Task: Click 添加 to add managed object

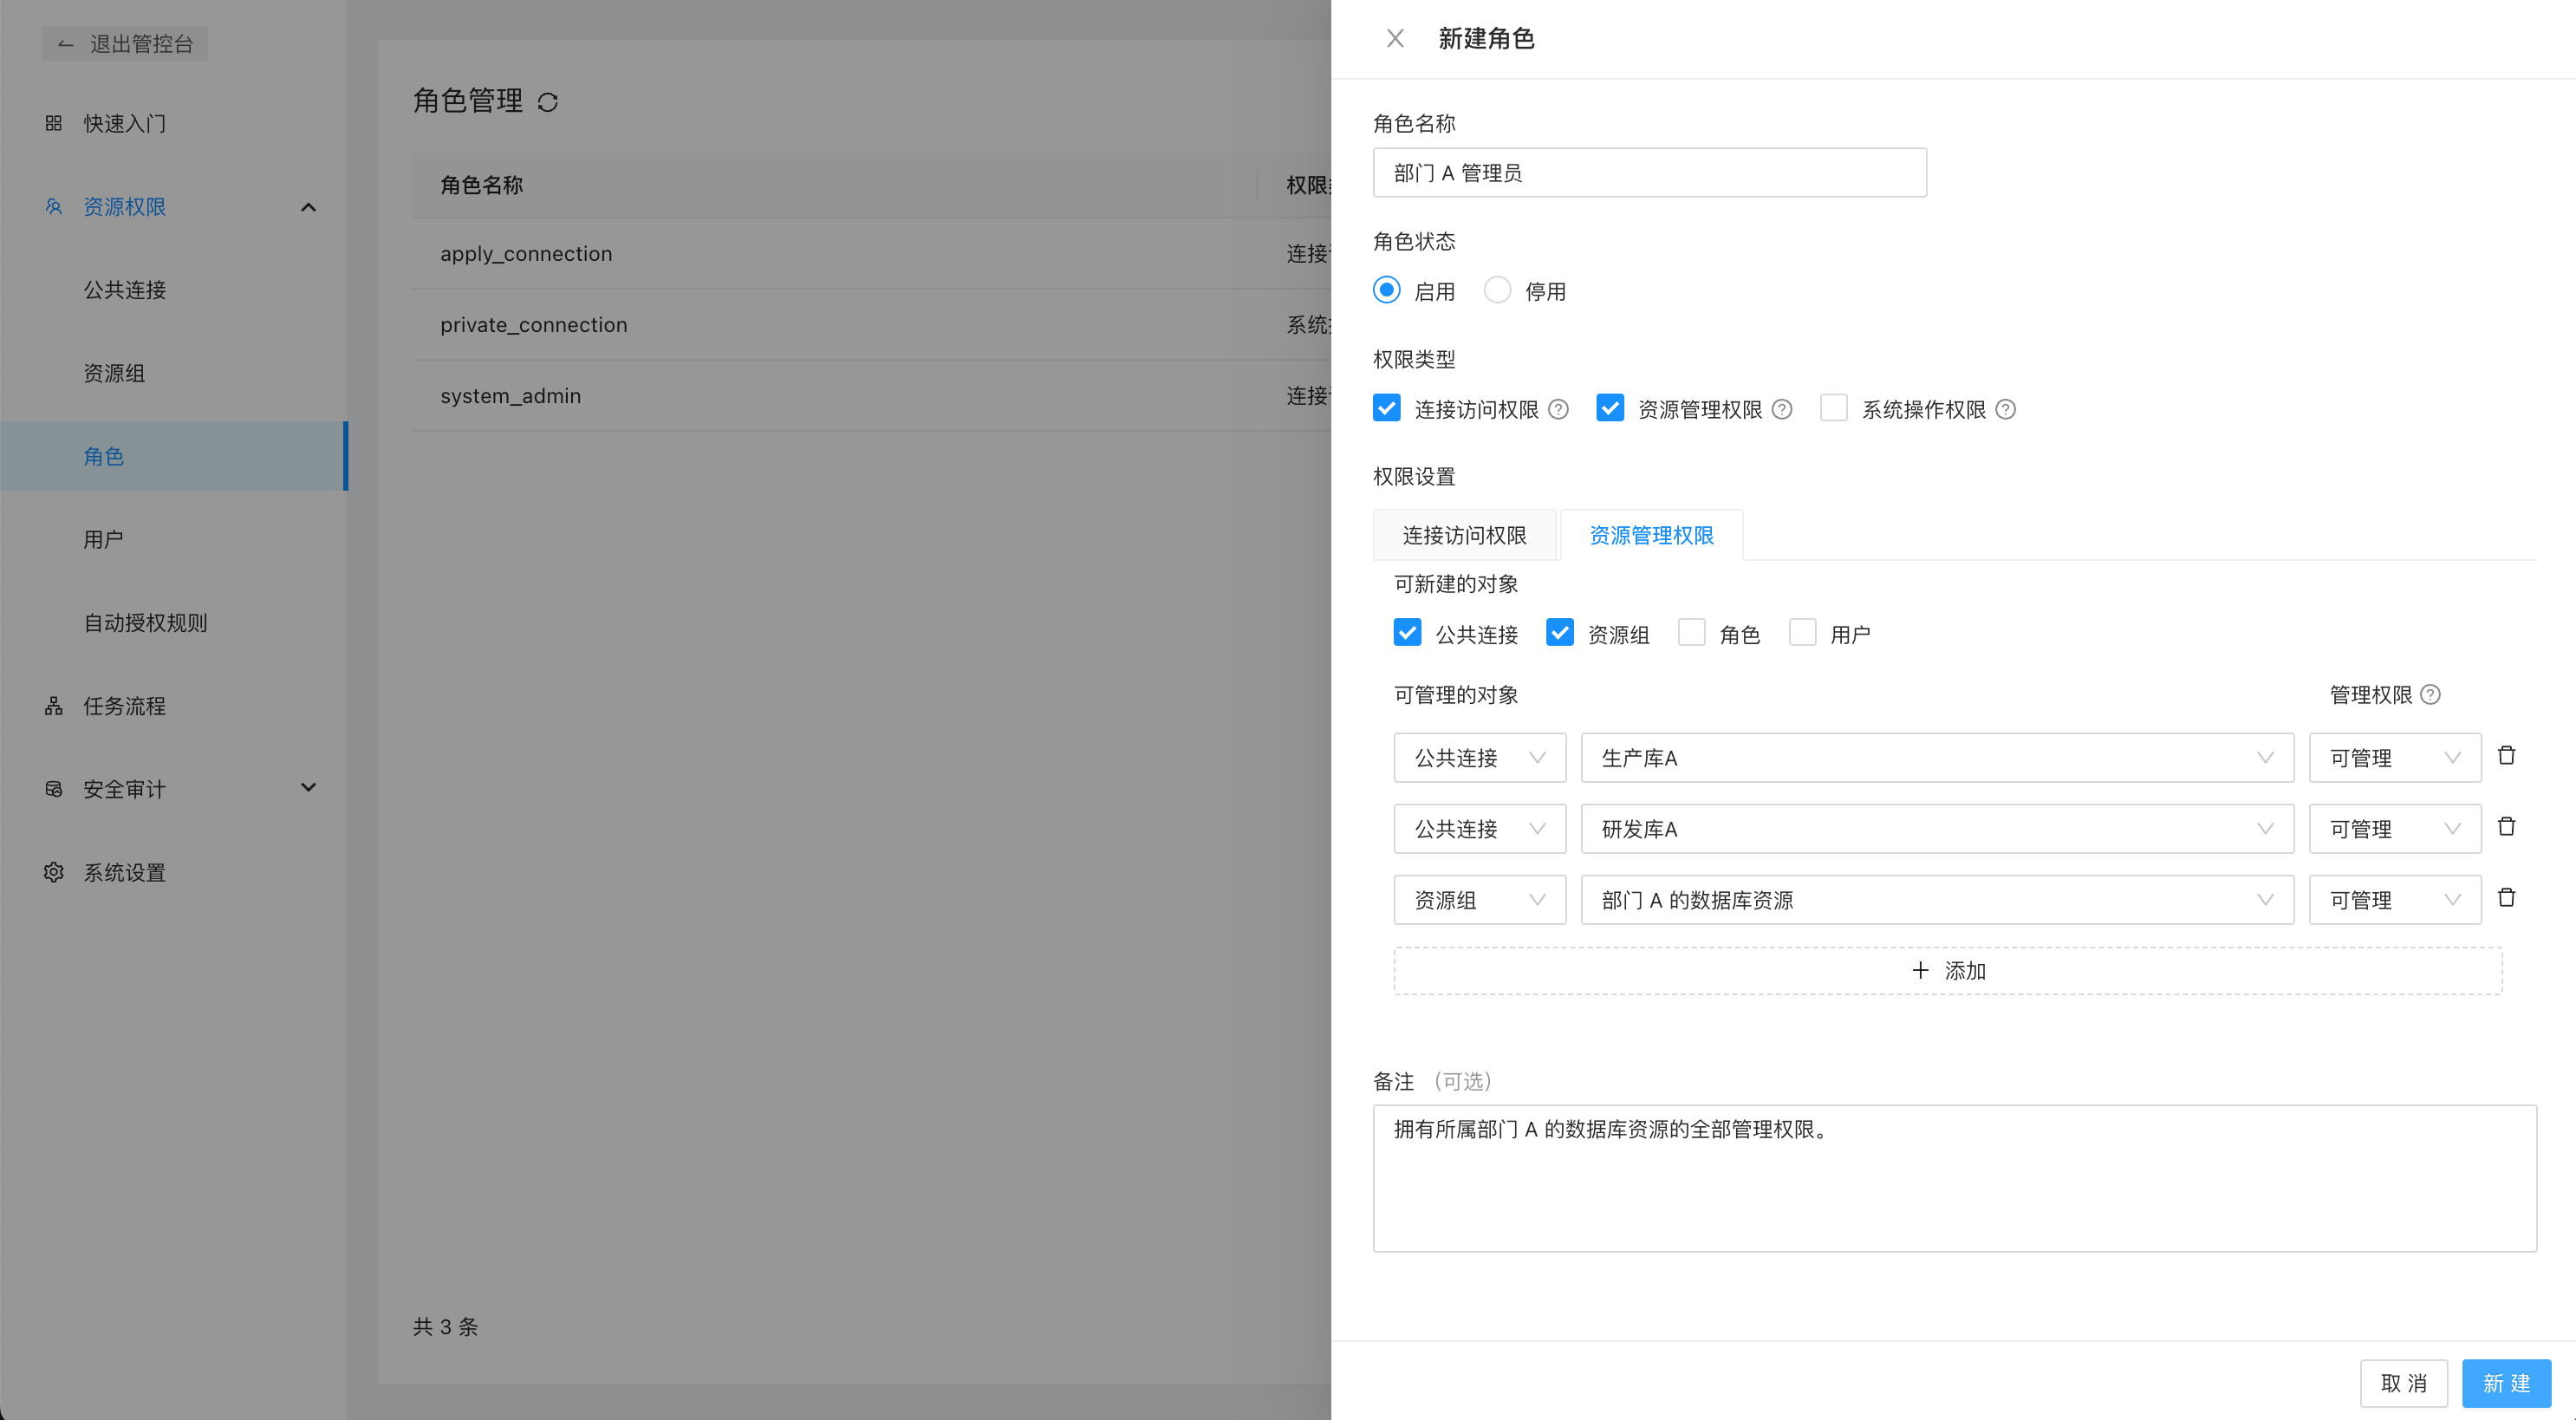Action: (1948, 971)
